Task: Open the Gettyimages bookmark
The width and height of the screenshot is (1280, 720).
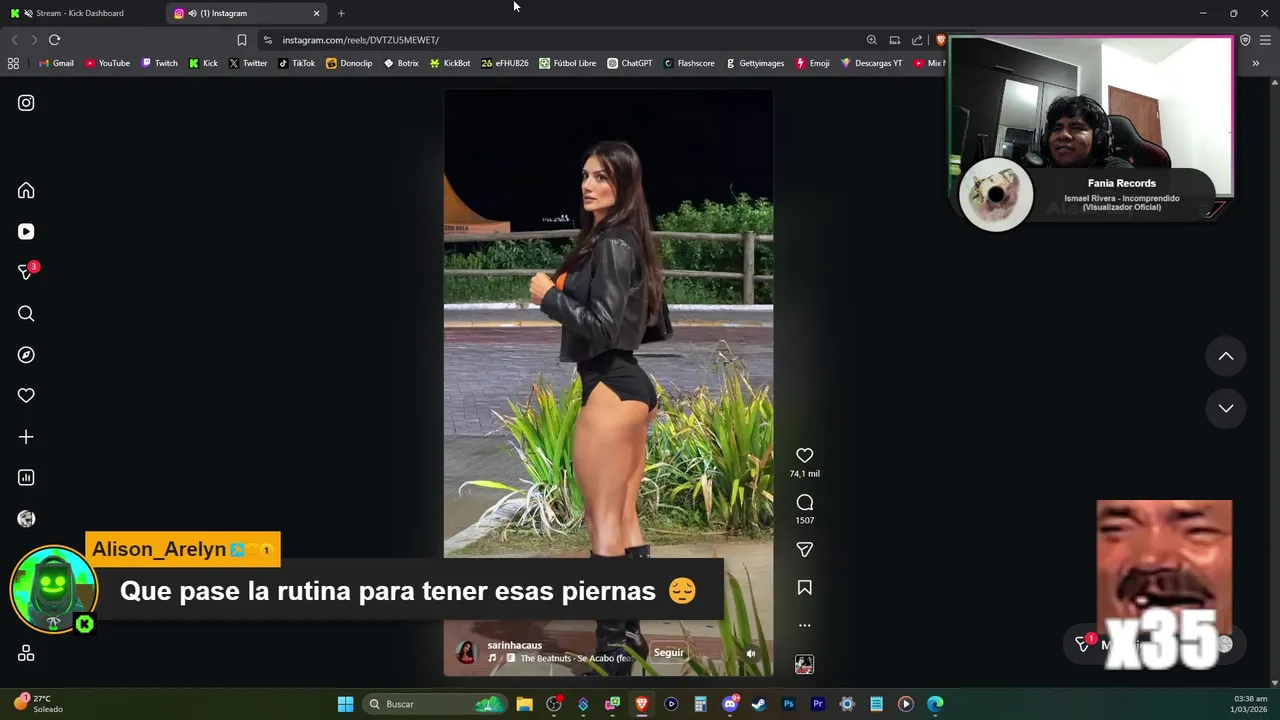Action: pyautogui.click(x=754, y=63)
